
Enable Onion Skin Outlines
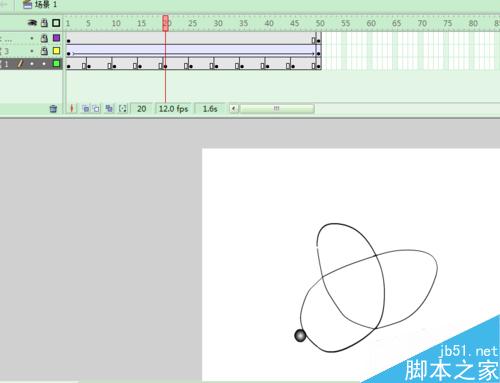[x=96, y=109]
